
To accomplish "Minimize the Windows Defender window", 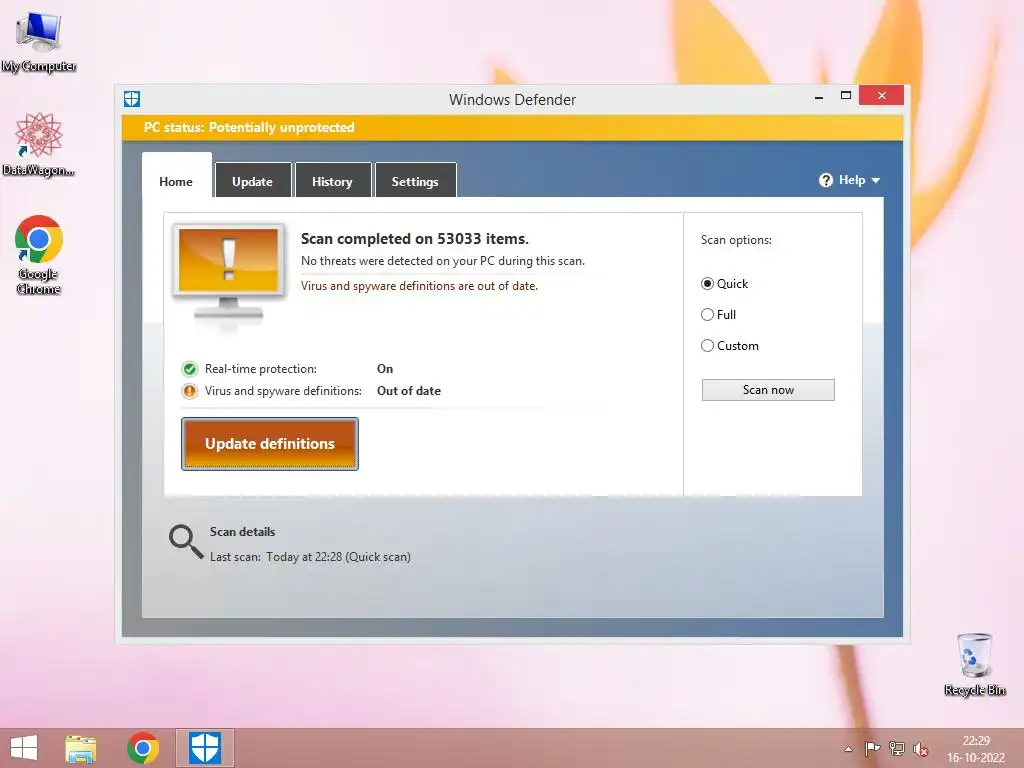I will coord(819,97).
